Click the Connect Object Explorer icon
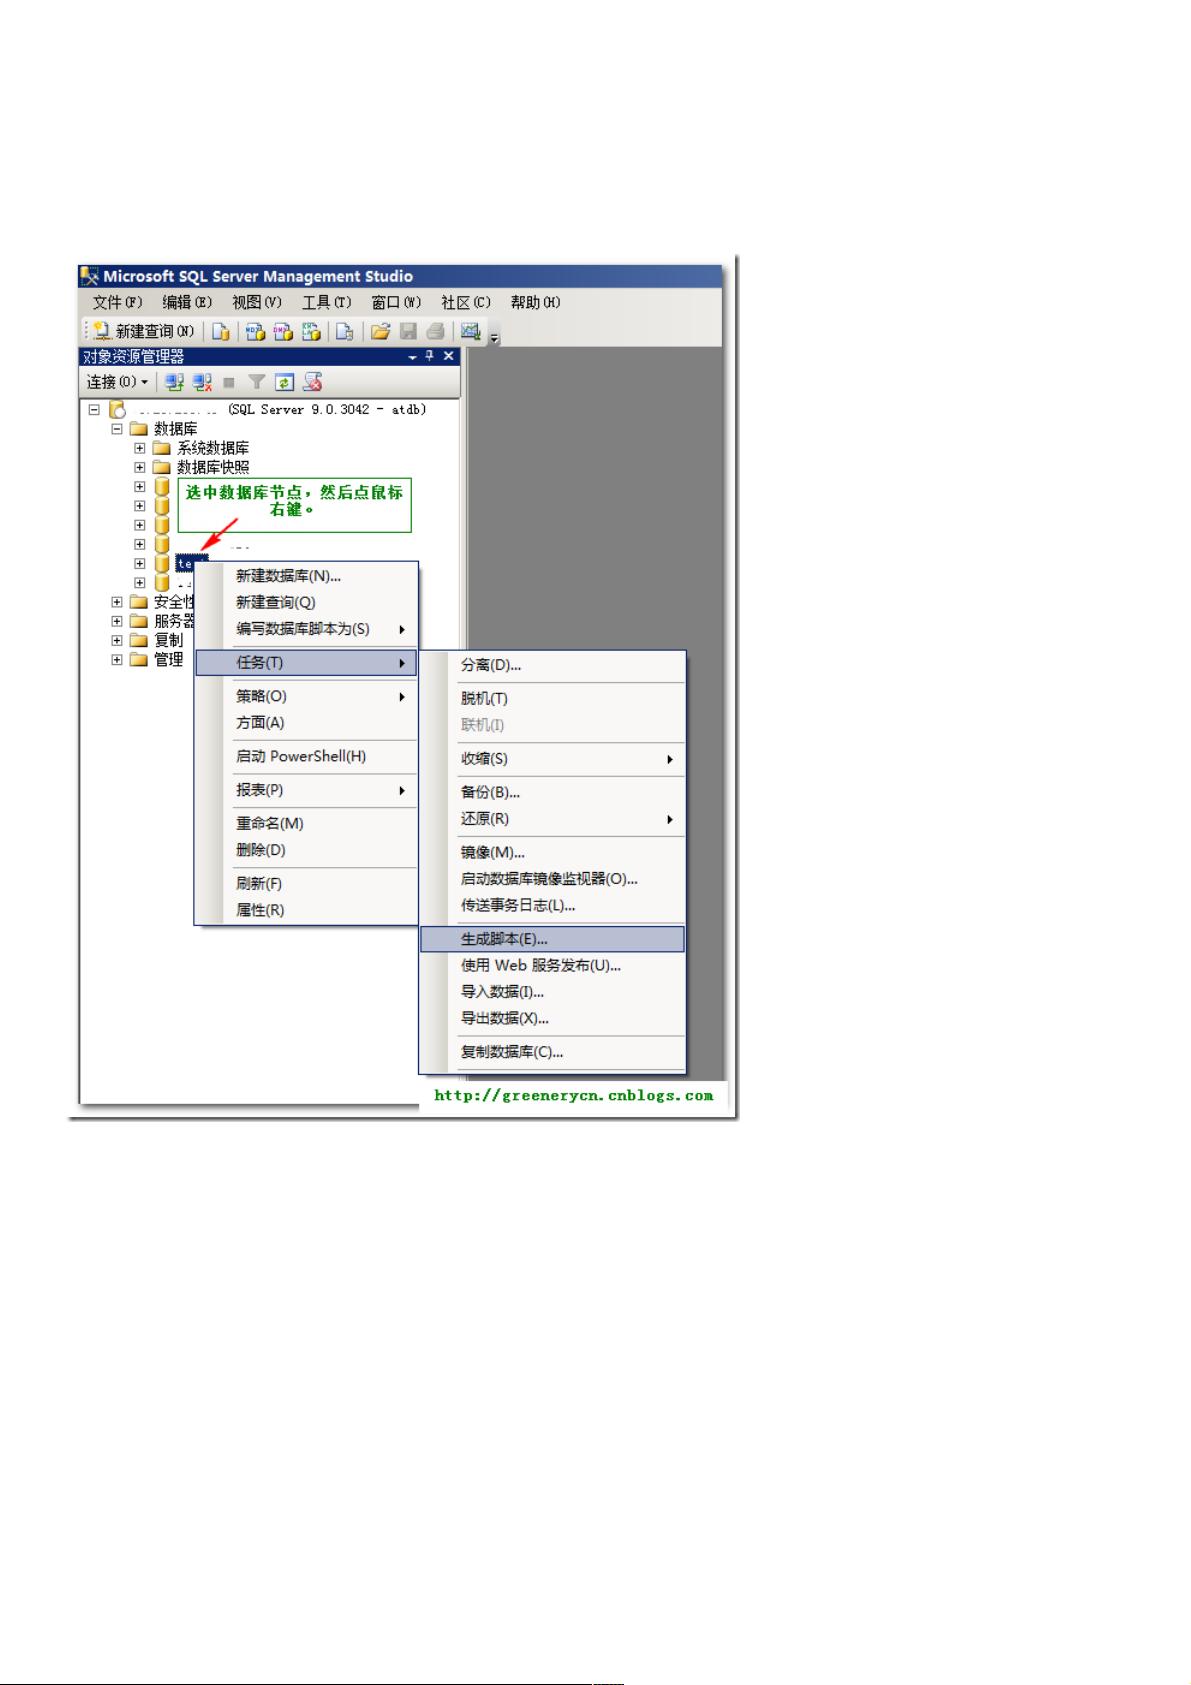The image size is (1191, 1685). click(175, 382)
